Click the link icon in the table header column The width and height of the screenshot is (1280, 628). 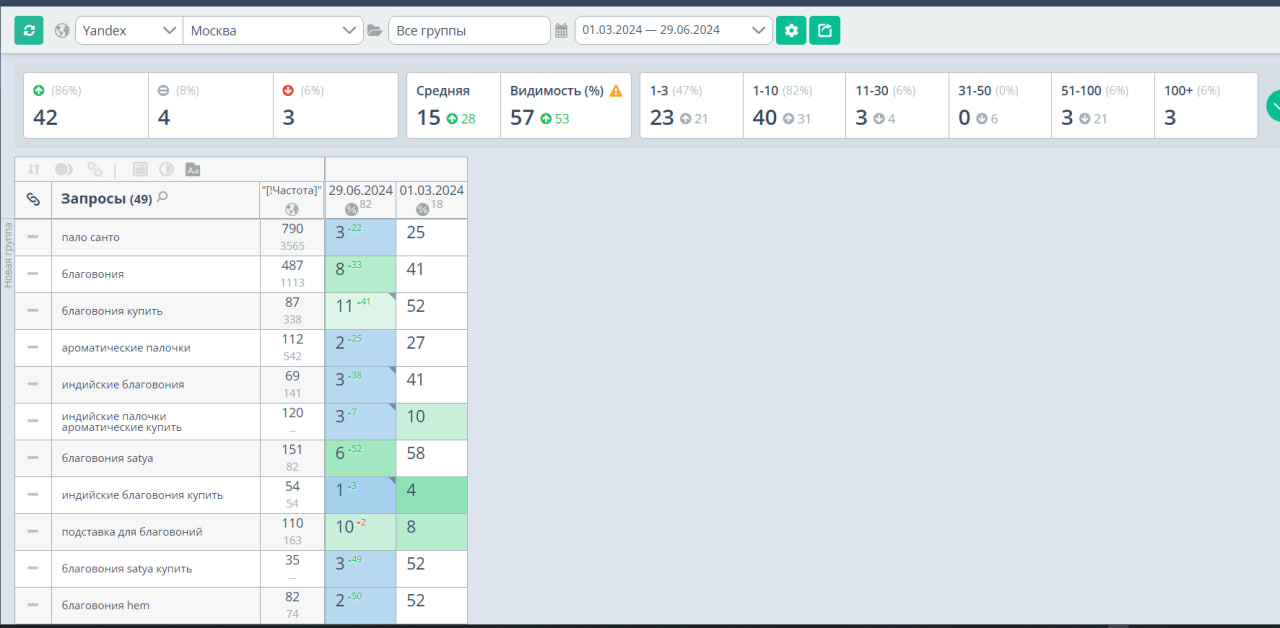click(x=33, y=200)
